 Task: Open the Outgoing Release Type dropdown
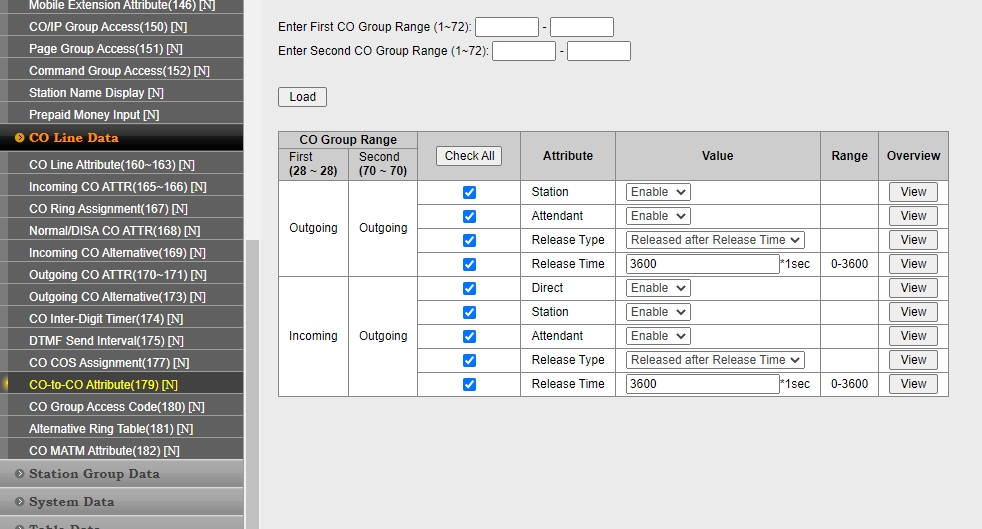[x=715, y=240]
